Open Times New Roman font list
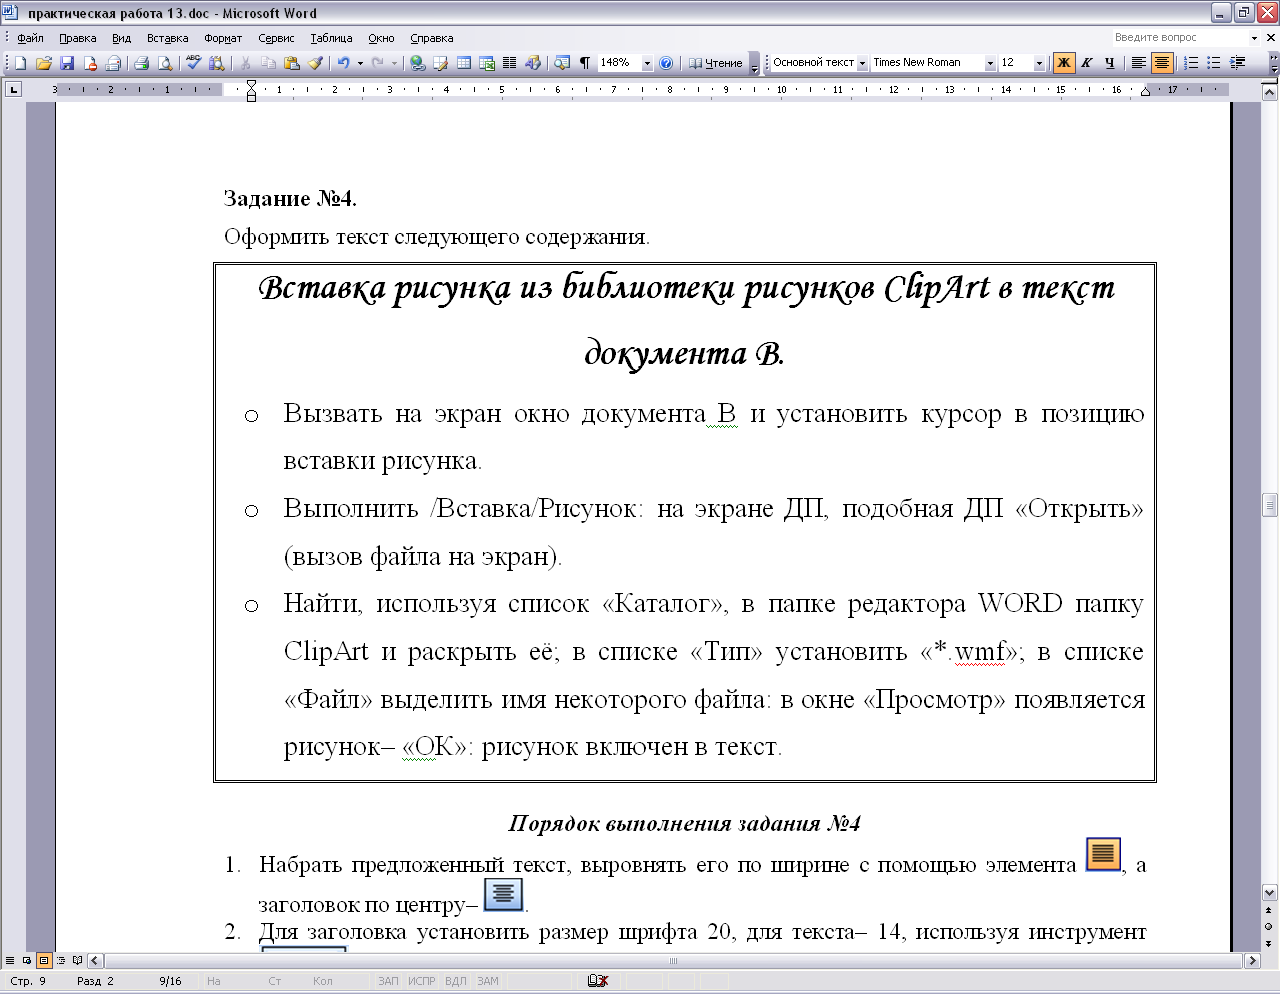Screen dimensions: 1280x994 (990, 63)
